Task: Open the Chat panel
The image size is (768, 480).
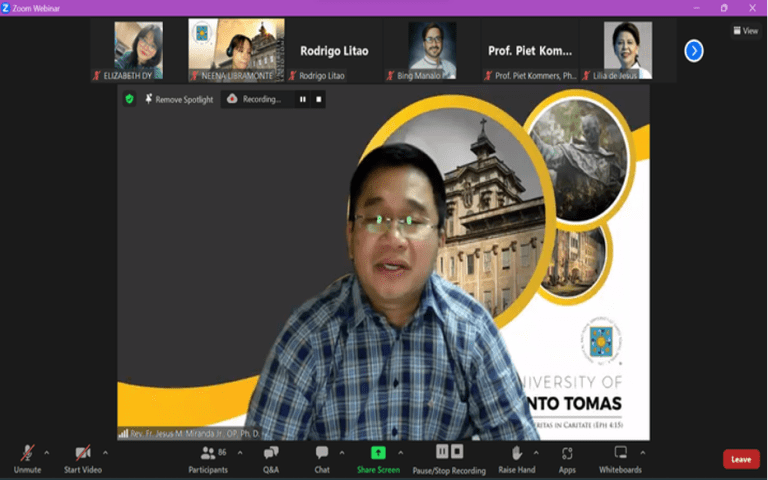Action: 322,458
